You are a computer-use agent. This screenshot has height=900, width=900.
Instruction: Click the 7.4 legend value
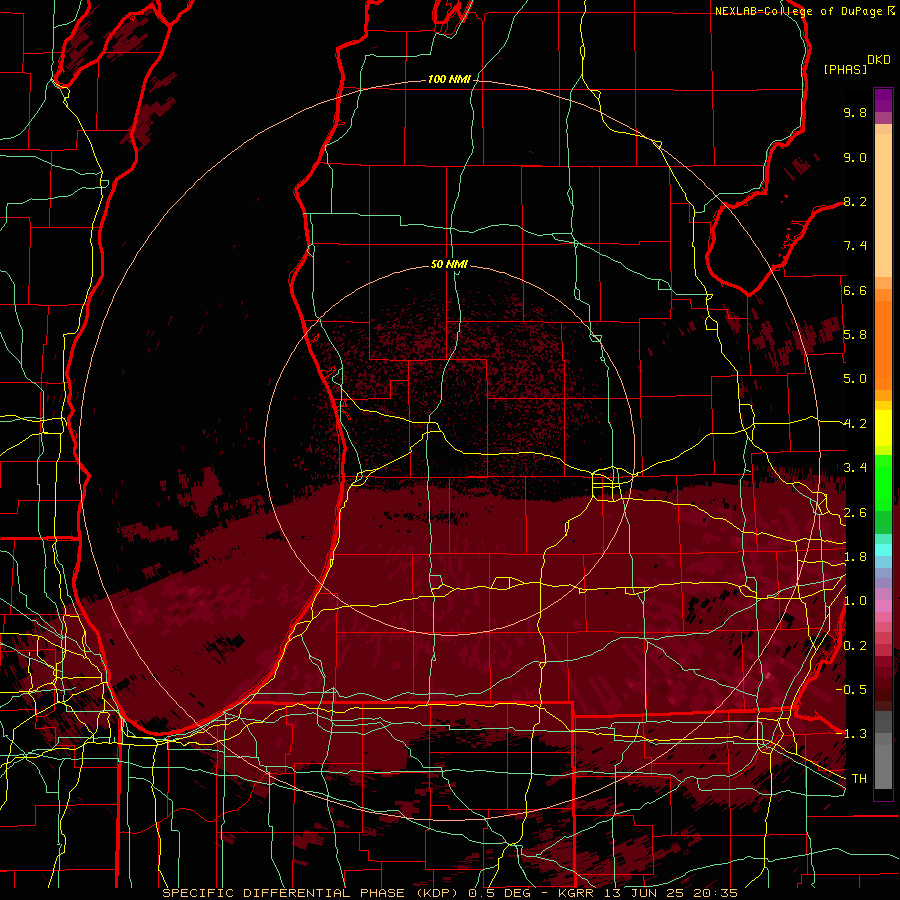point(855,246)
